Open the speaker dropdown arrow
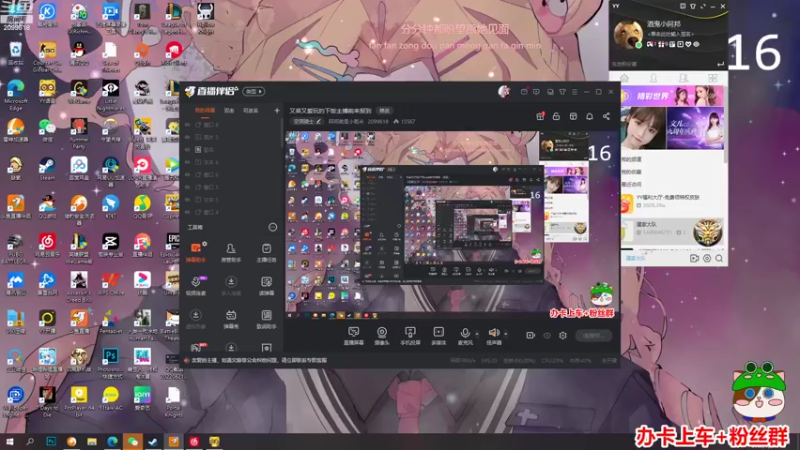 (506, 334)
